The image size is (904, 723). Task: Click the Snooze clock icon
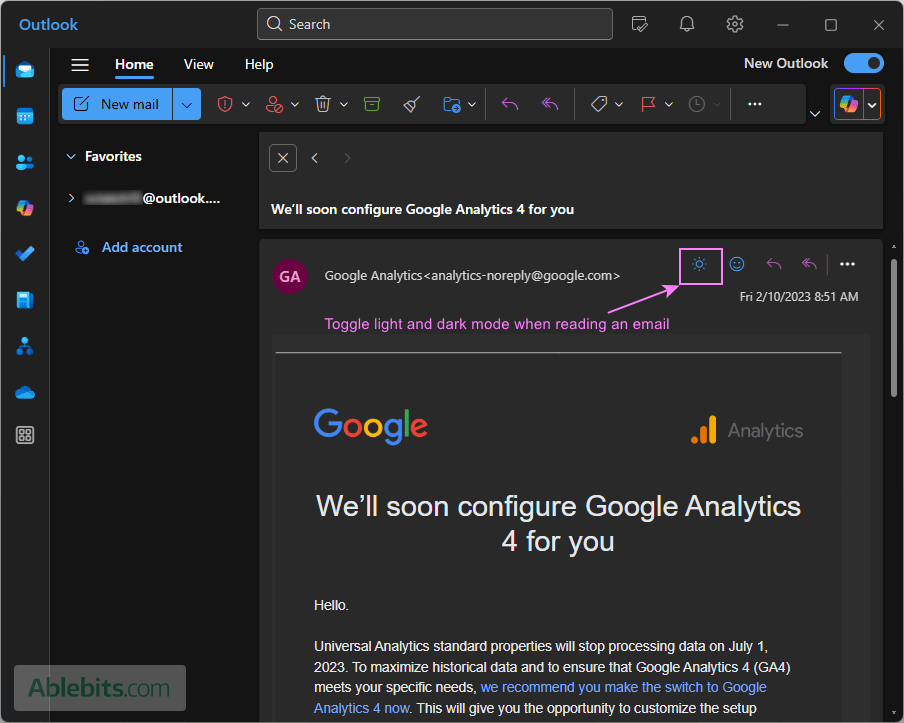(x=696, y=104)
